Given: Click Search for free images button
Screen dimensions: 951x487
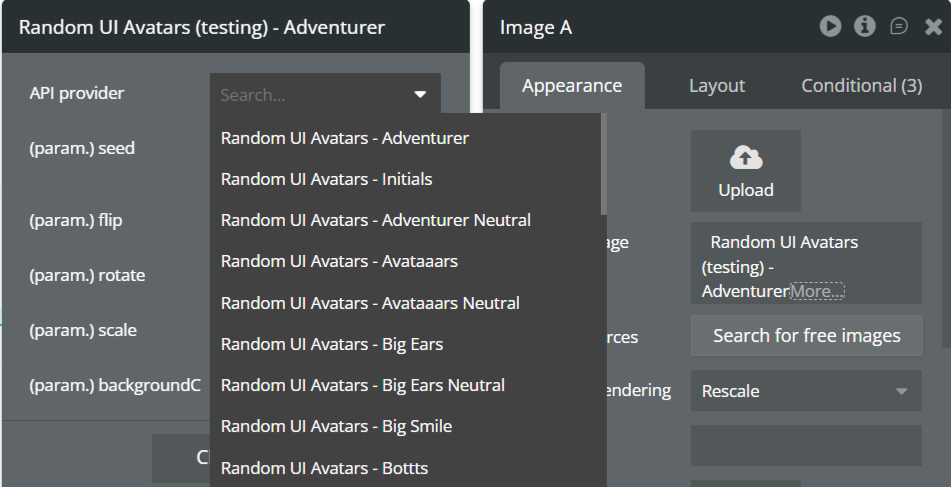Looking at the screenshot, I should click(x=806, y=336).
